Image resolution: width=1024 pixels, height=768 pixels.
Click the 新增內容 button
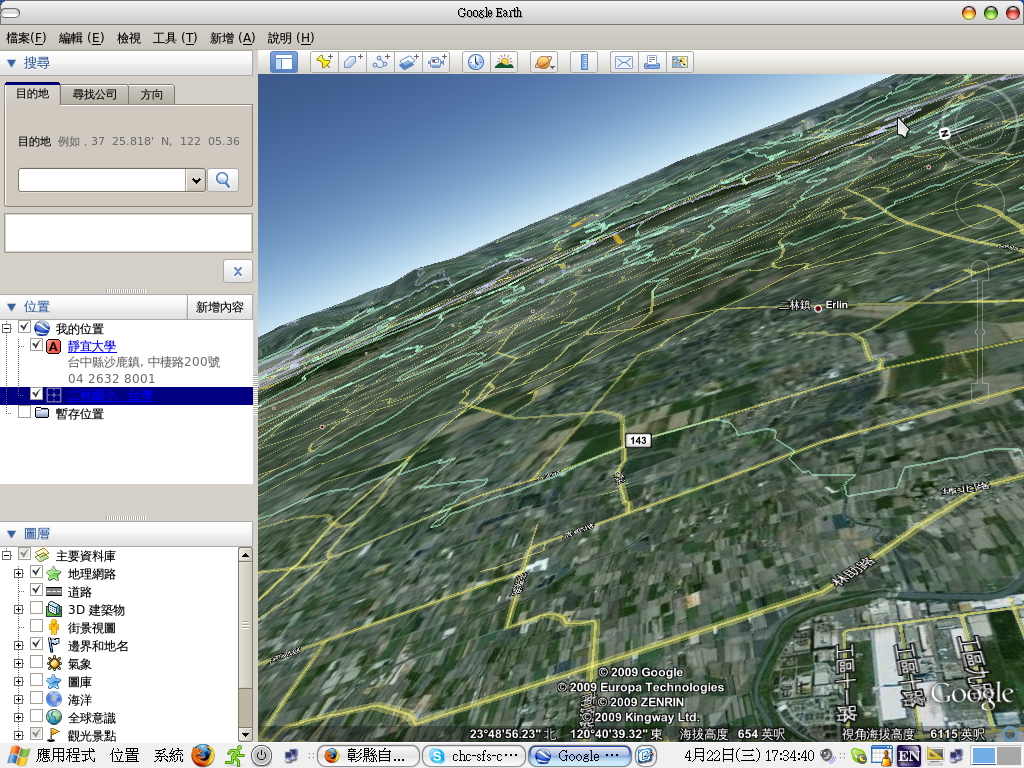(220, 307)
